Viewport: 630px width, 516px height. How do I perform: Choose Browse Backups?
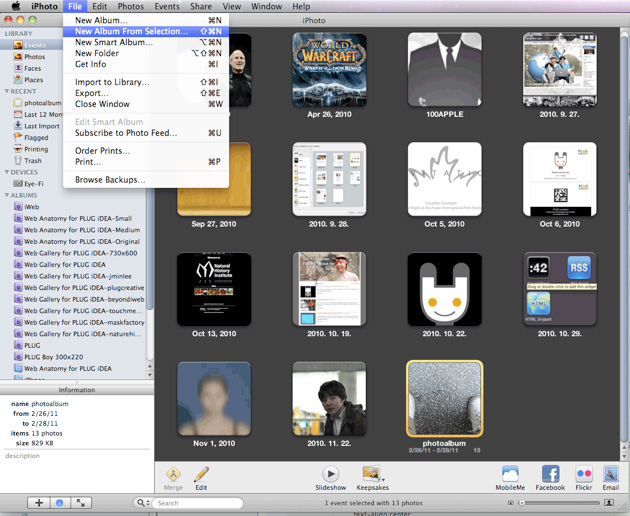click(x=146, y=180)
